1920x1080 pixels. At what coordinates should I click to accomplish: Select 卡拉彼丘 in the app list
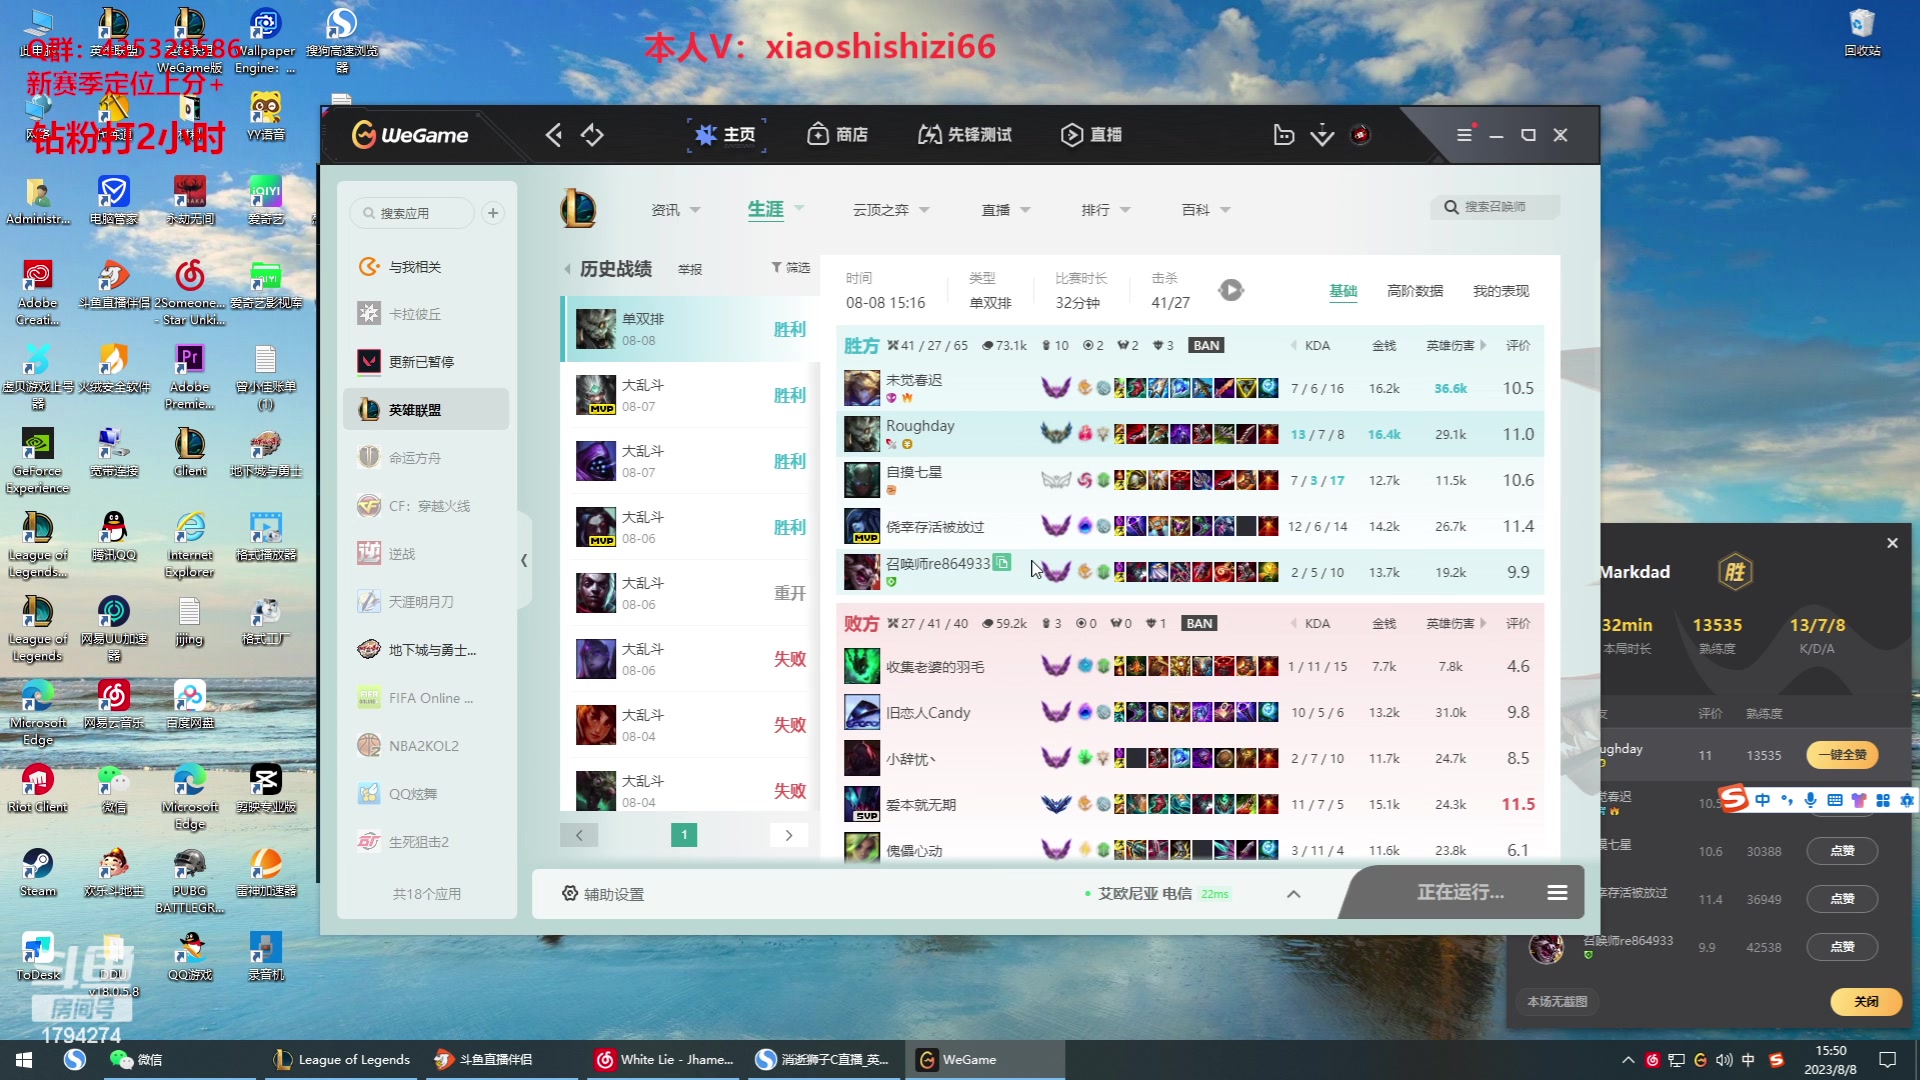pyautogui.click(x=426, y=314)
